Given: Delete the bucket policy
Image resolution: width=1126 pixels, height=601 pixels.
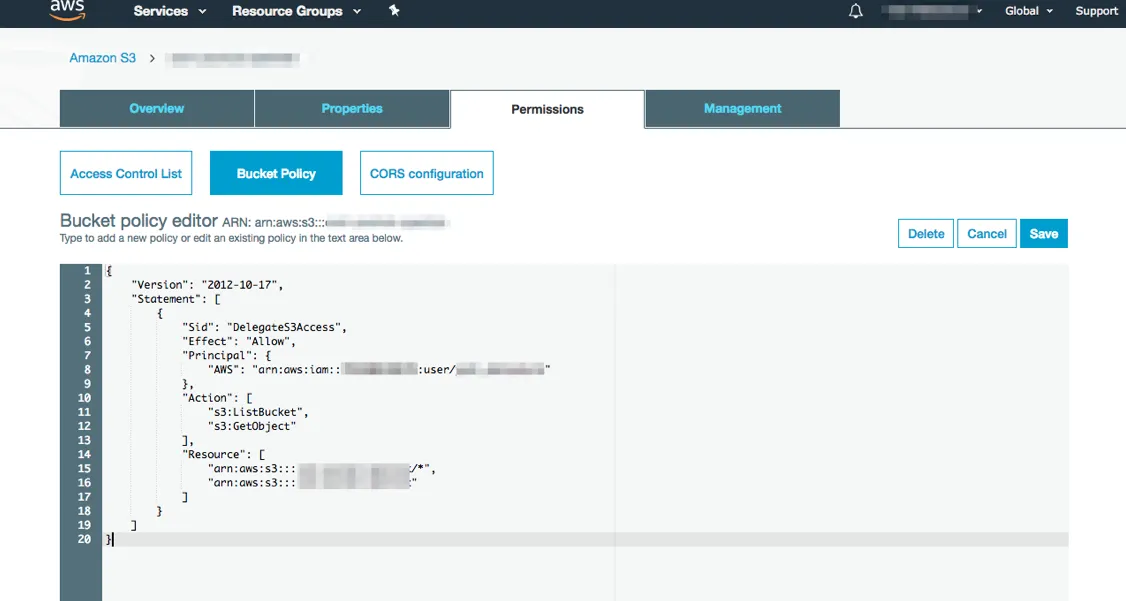Looking at the screenshot, I should 925,233.
